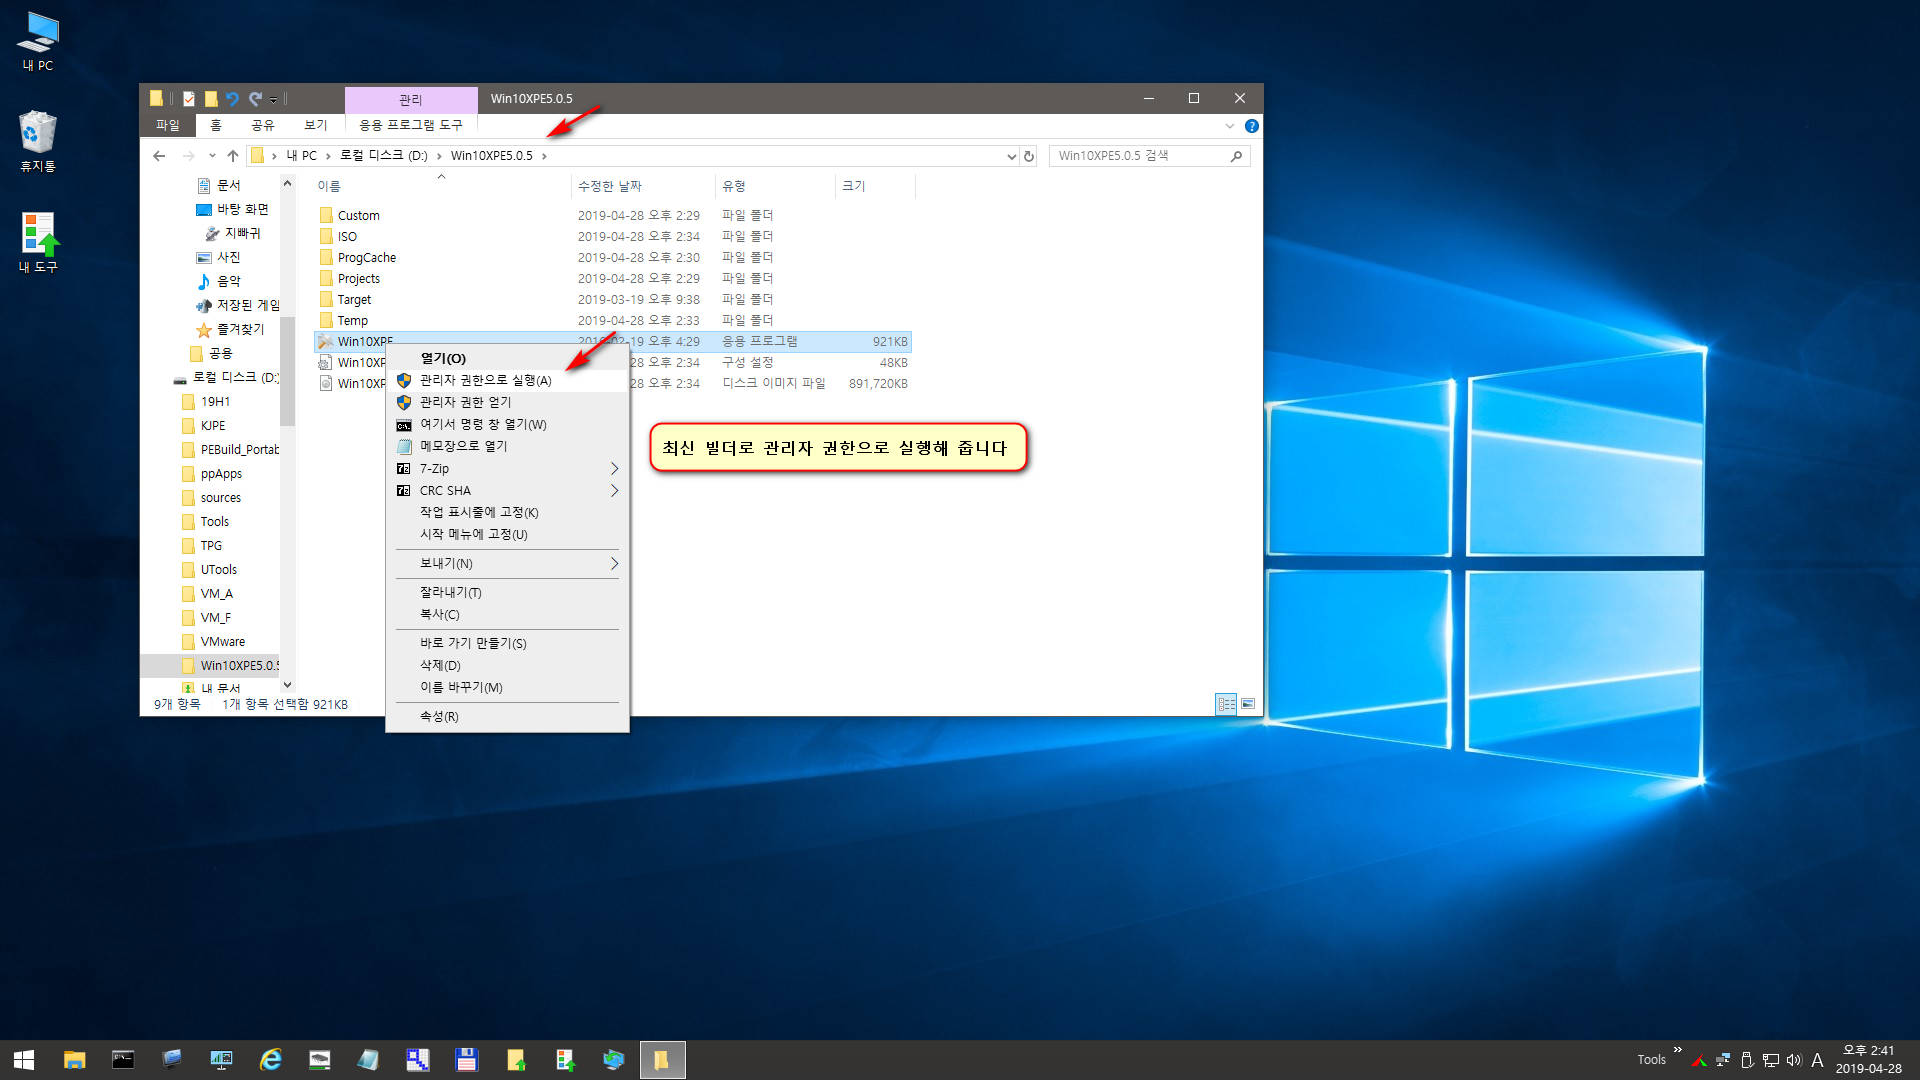This screenshot has height=1080, width=1920.
Task: Choose 여기서 명령 창 열기(W)
Action: pos(507,424)
